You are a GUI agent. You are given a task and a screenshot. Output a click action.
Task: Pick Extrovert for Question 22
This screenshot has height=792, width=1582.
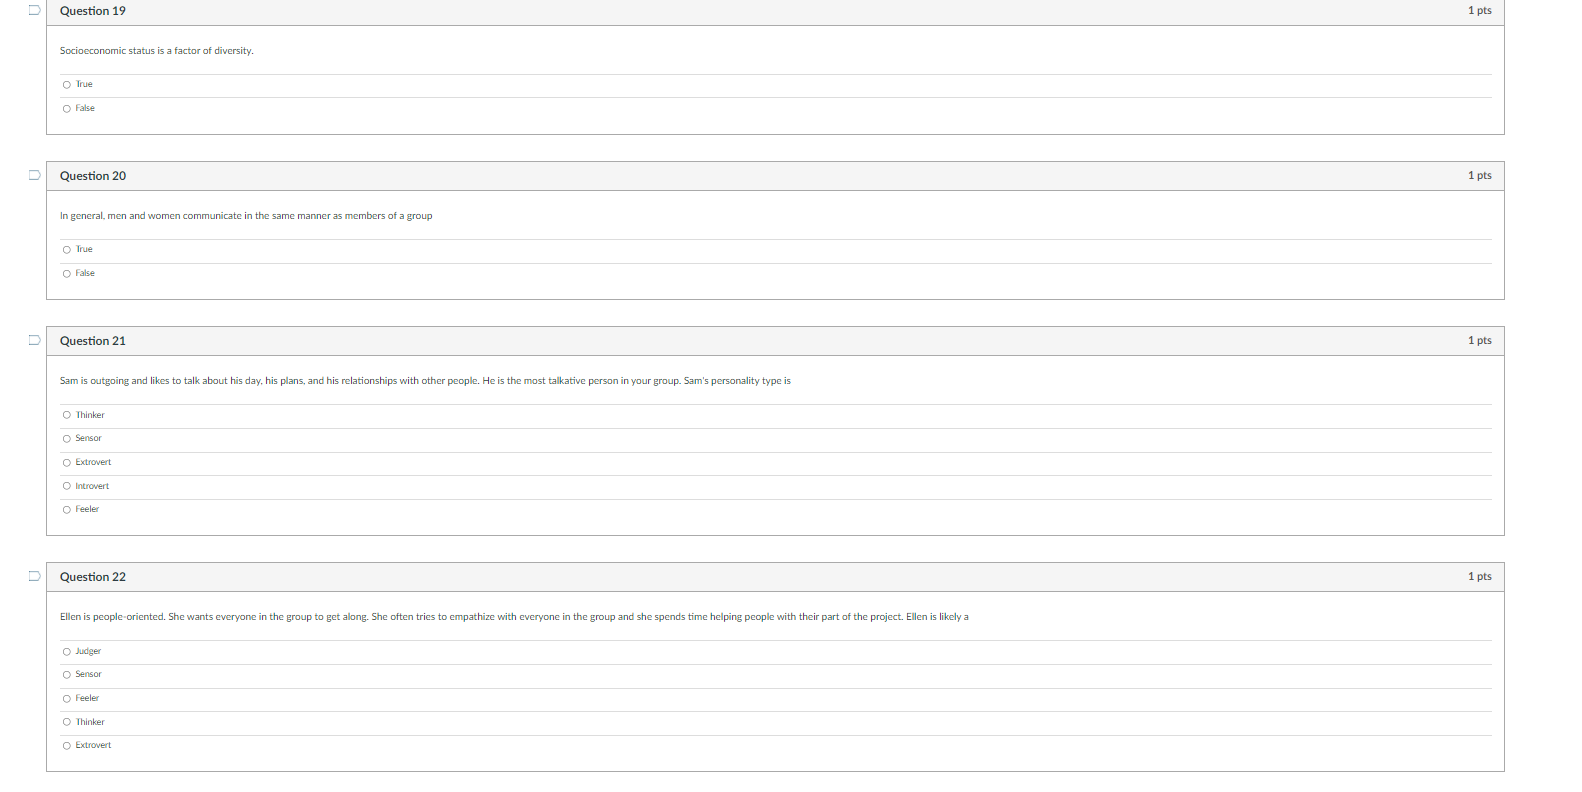[67, 746]
